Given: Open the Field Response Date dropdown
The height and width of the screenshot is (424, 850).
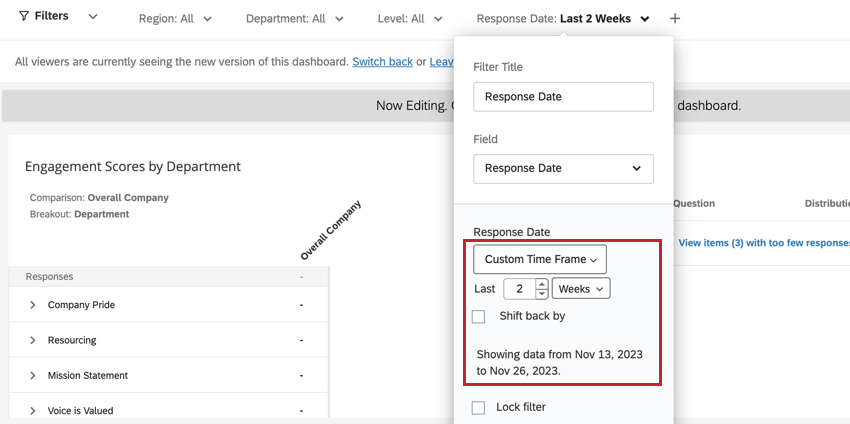Looking at the screenshot, I should tap(563, 168).
